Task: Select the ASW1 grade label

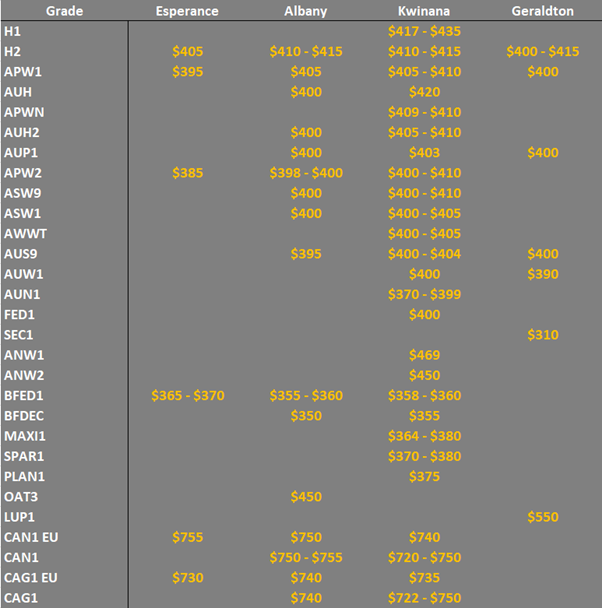Action: [22, 213]
